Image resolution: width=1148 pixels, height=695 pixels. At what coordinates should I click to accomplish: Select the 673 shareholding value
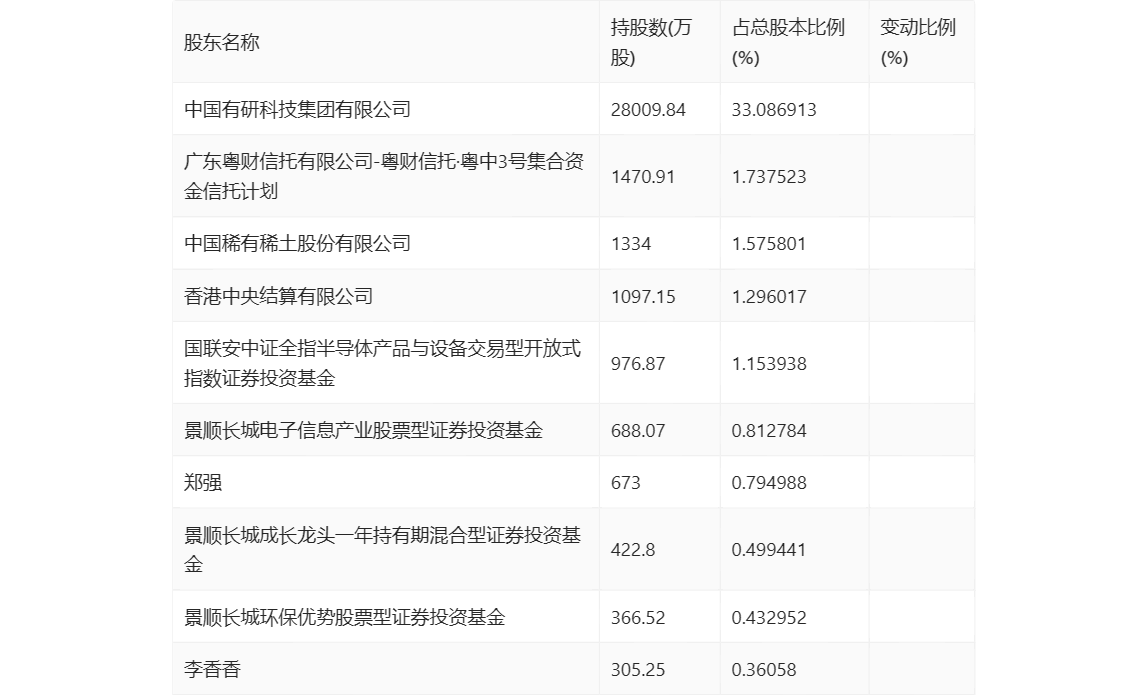[x=625, y=483]
